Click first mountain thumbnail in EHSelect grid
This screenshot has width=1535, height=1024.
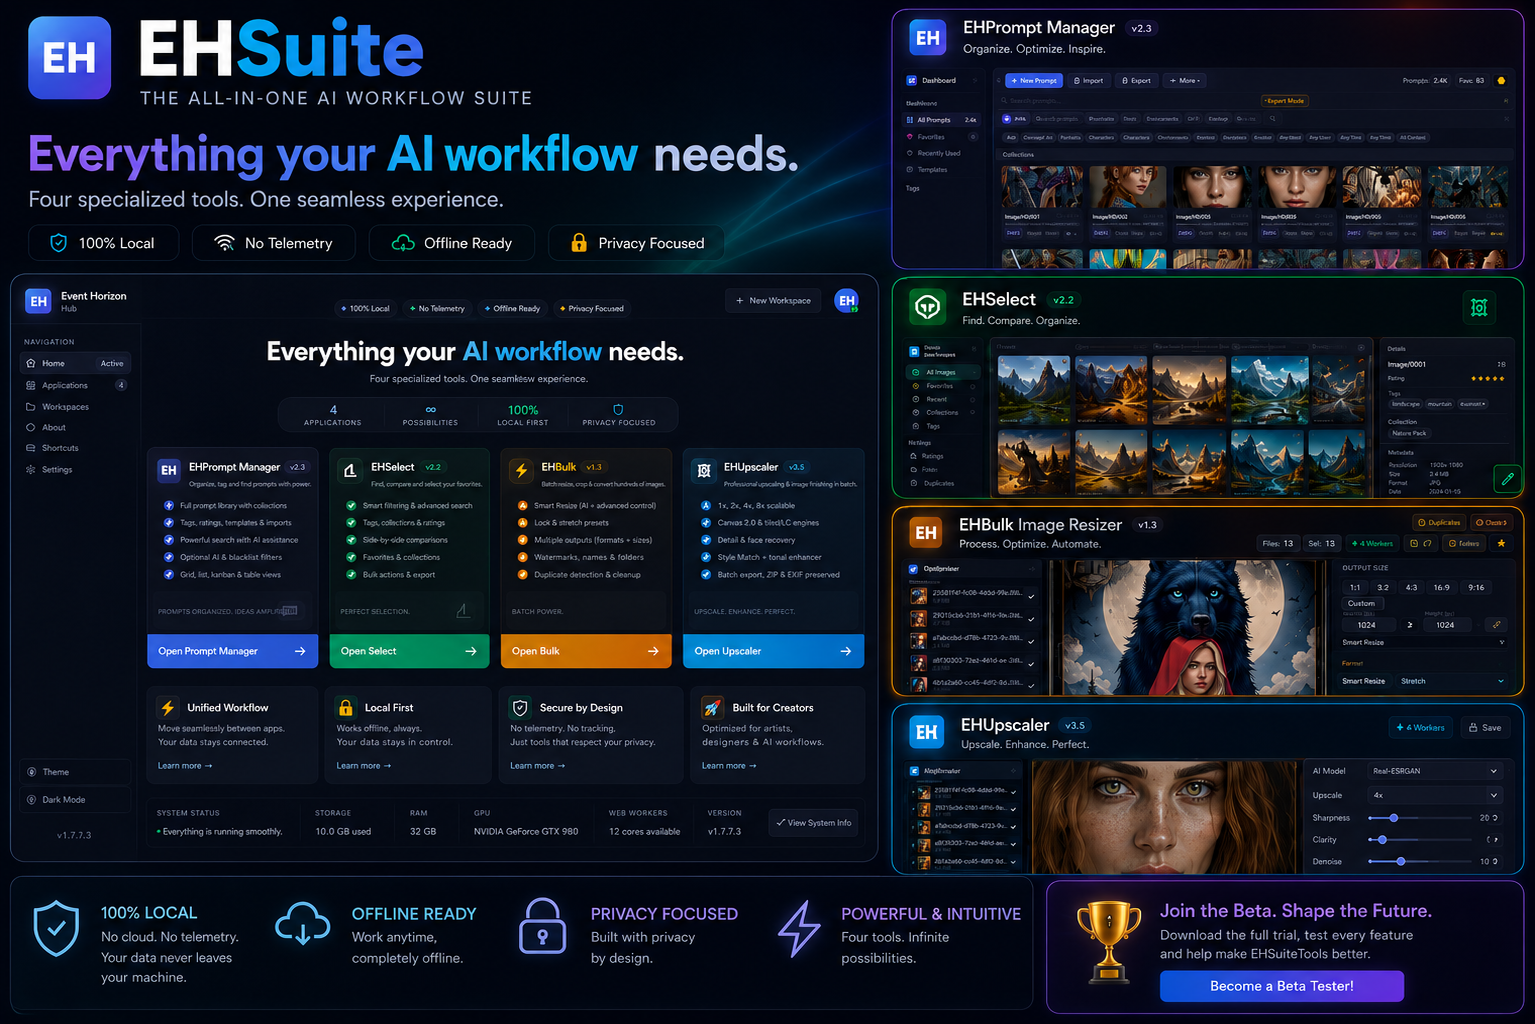[x=1033, y=391]
